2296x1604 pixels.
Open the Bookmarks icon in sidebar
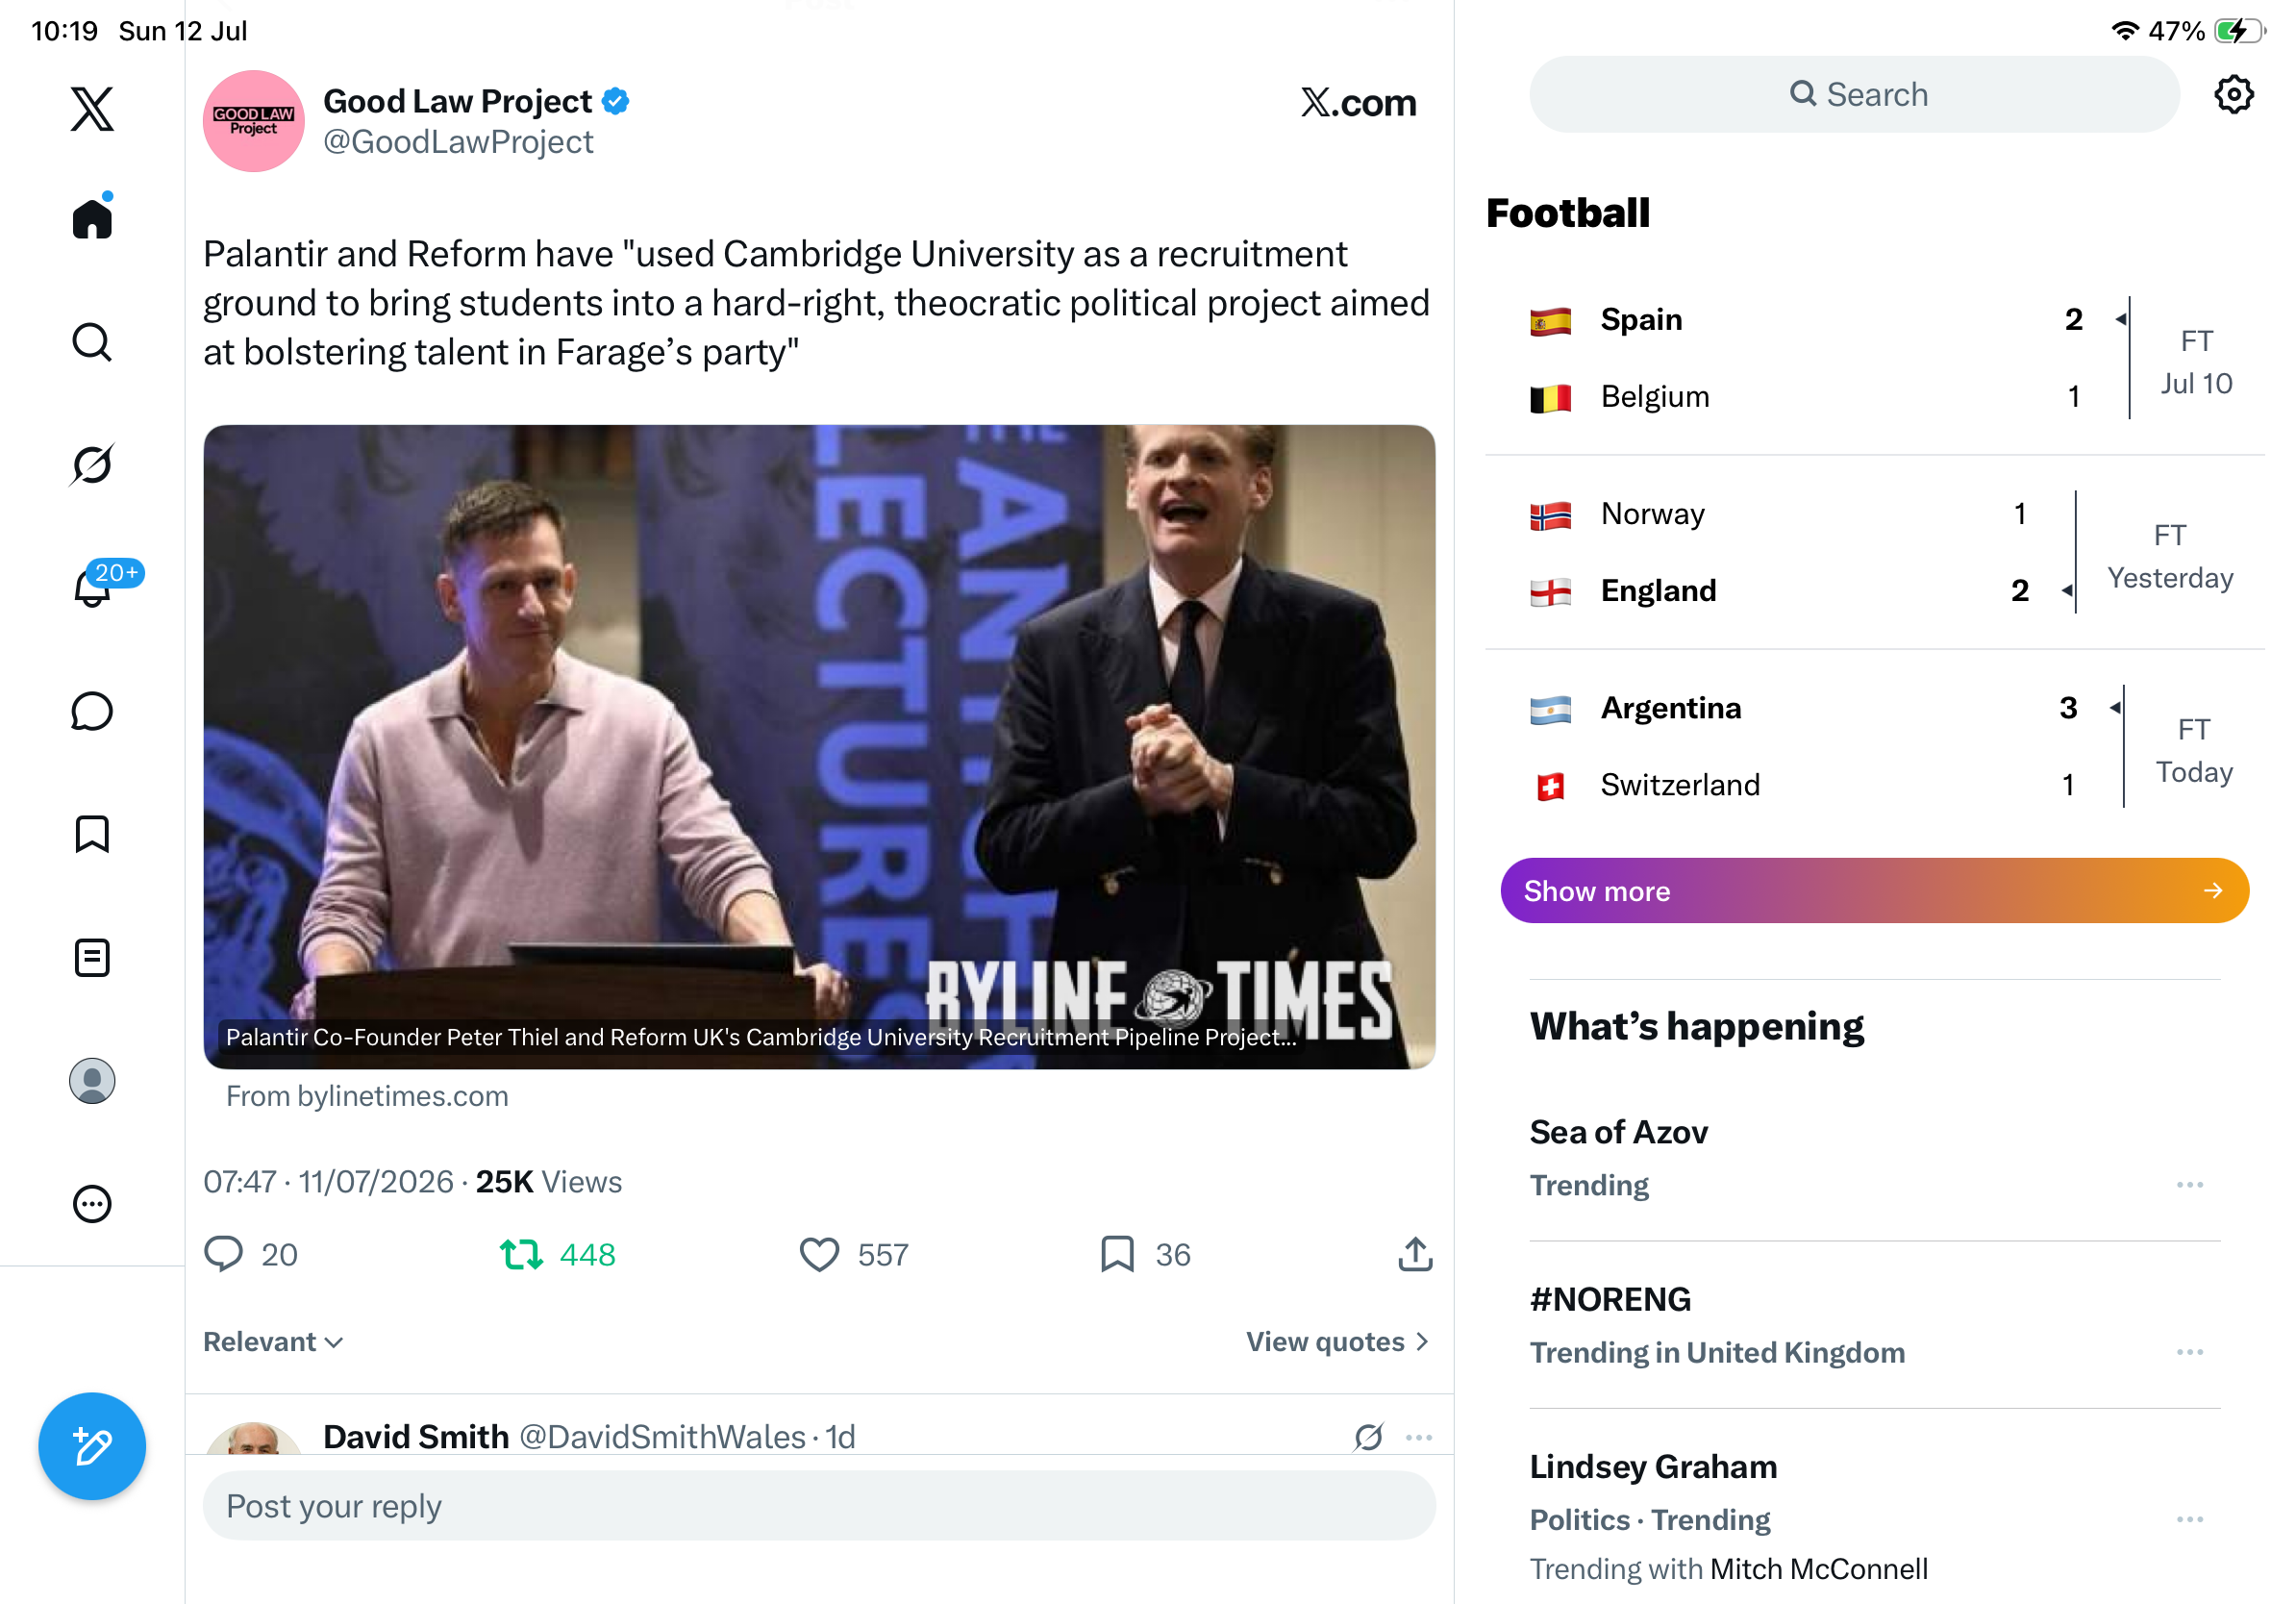click(92, 834)
